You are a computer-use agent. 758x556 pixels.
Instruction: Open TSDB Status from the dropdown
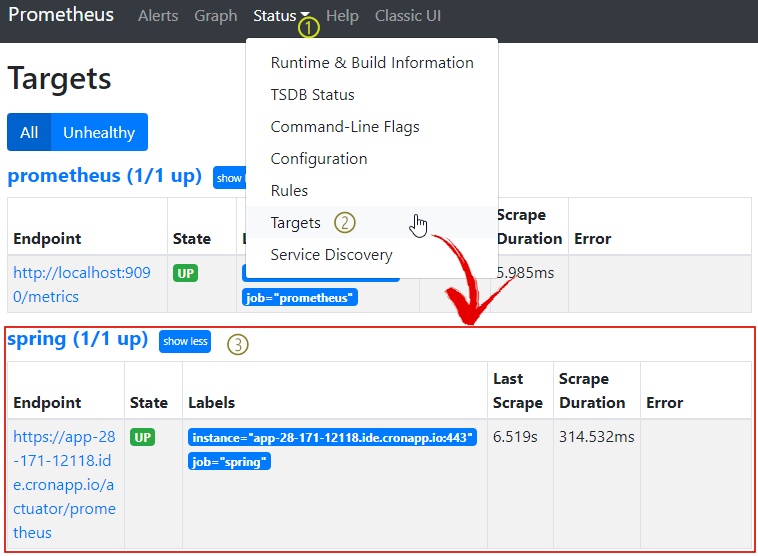pyautogui.click(x=372, y=95)
